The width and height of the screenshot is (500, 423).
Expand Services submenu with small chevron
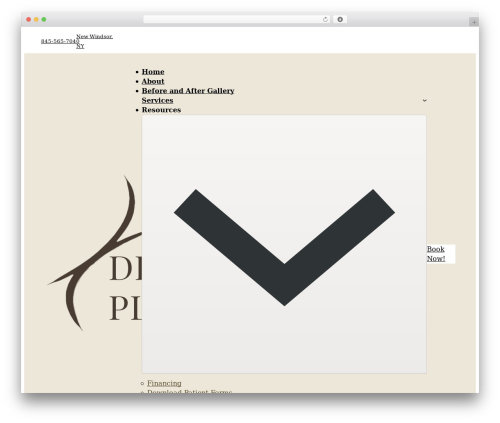click(x=424, y=100)
